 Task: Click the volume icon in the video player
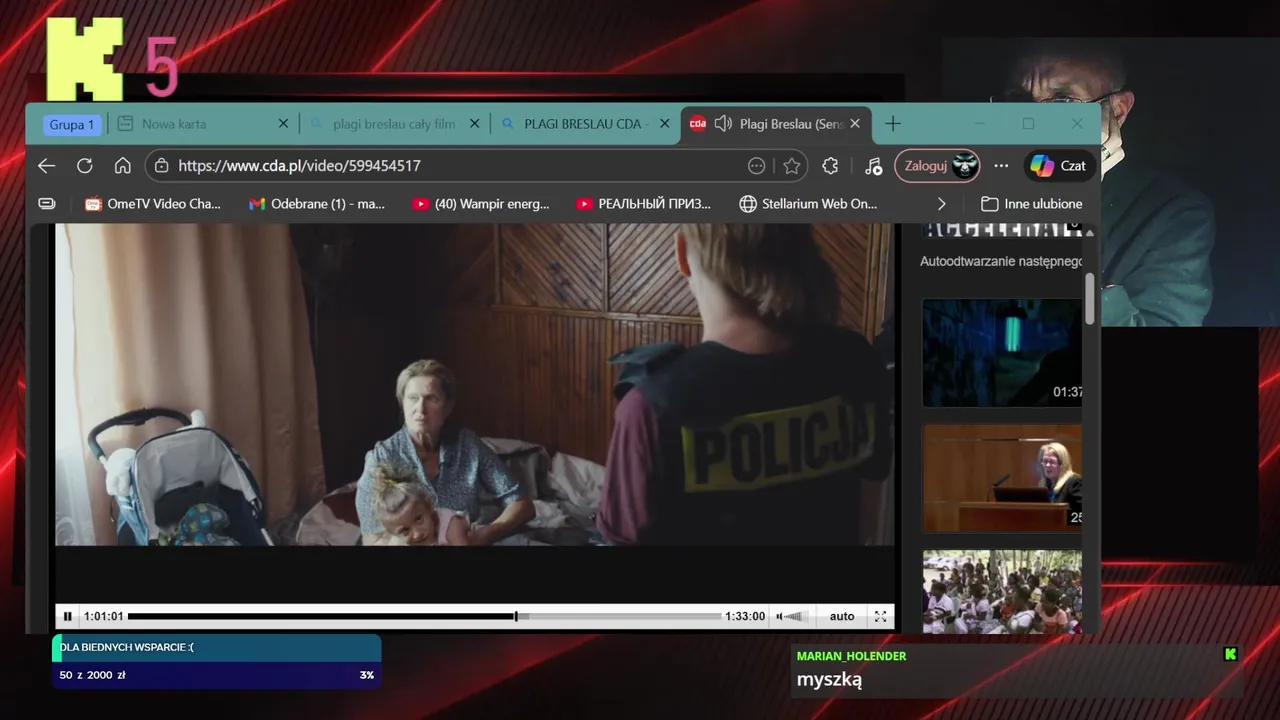779,616
